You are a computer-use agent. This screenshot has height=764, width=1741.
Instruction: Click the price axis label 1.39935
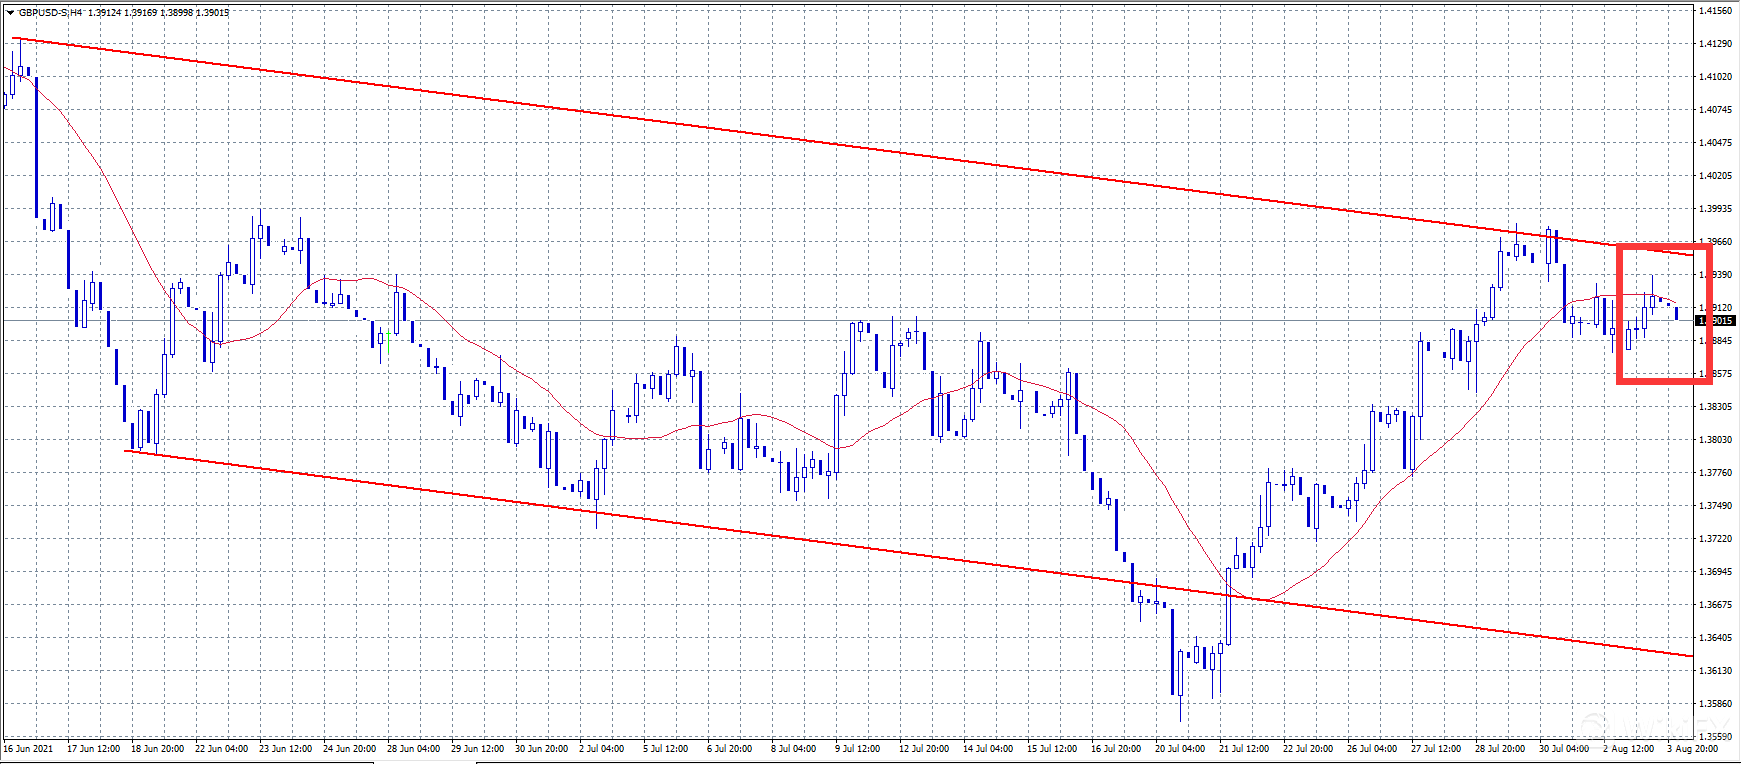1715,209
